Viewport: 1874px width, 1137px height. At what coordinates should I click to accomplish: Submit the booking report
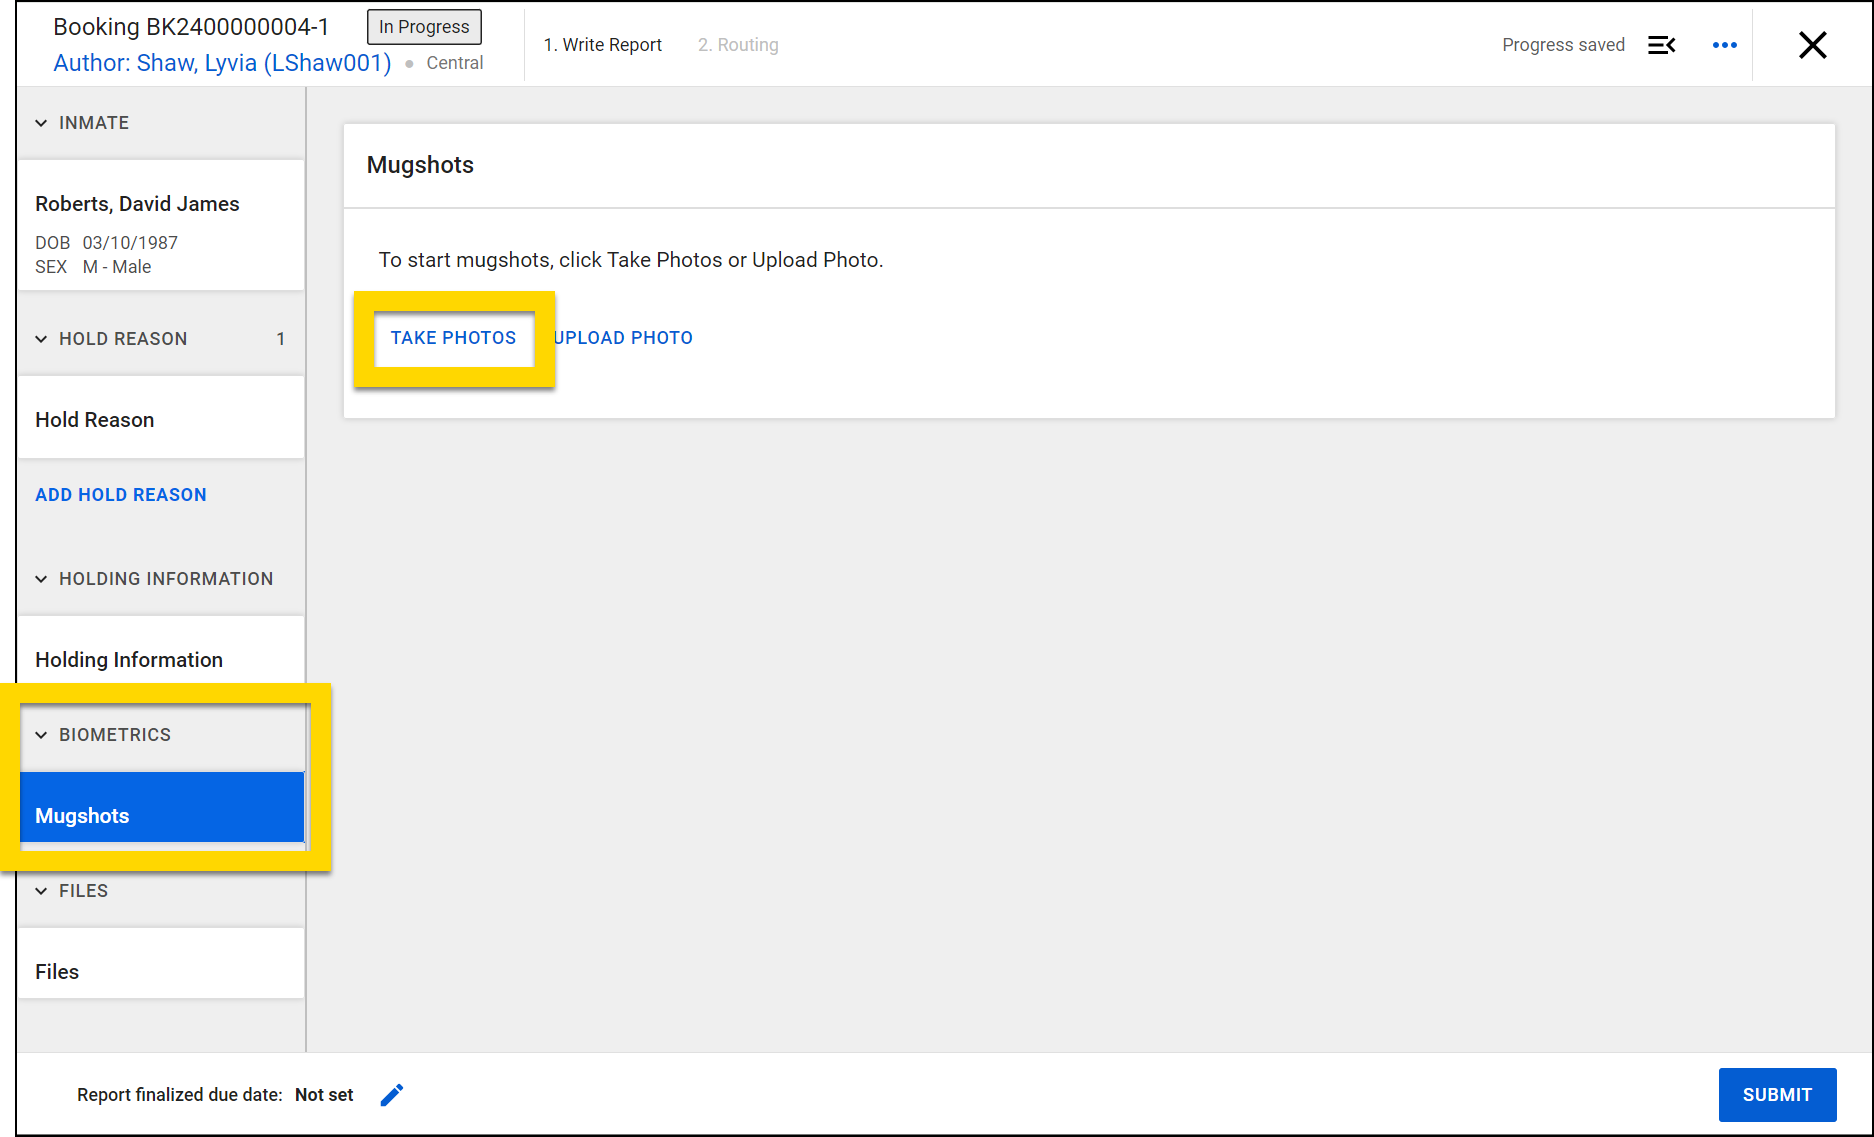[x=1777, y=1095]
